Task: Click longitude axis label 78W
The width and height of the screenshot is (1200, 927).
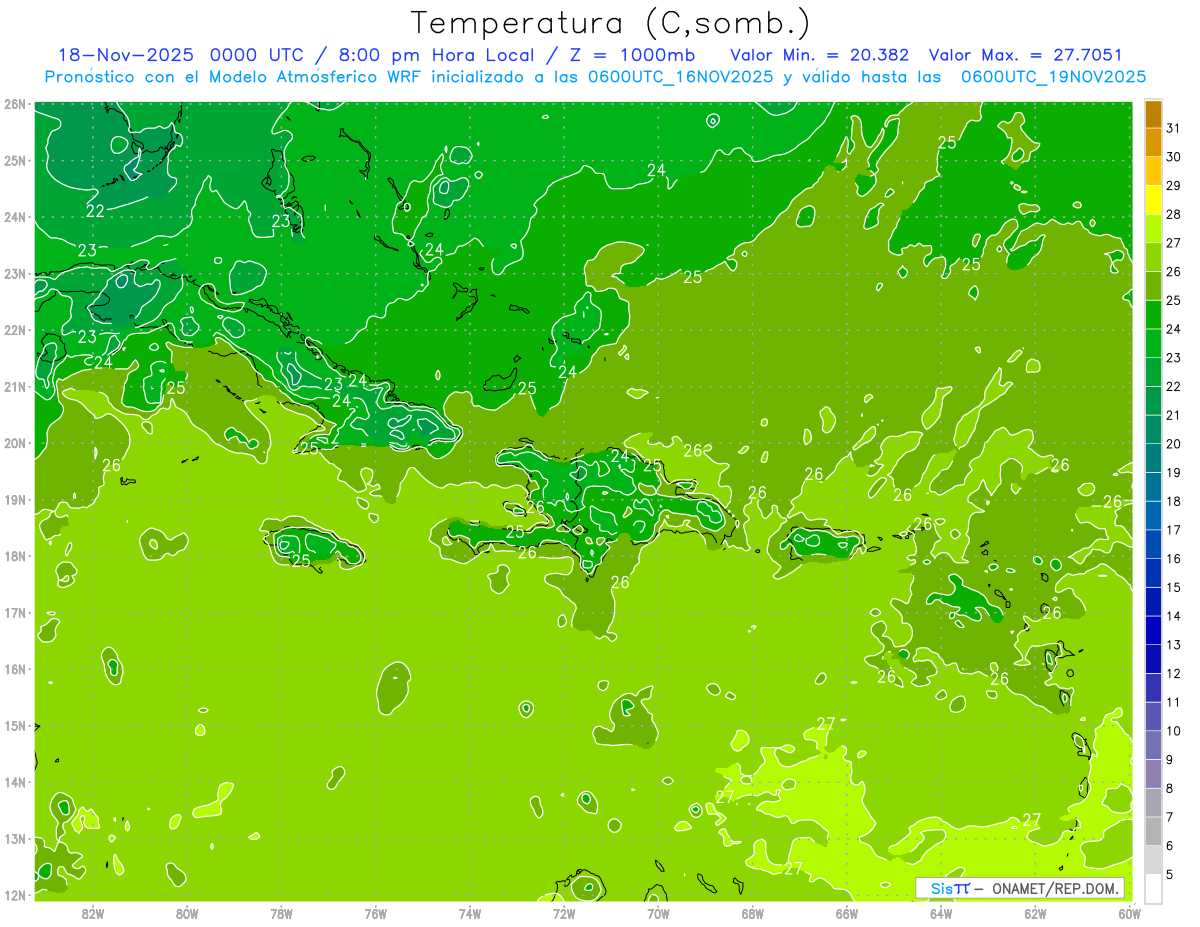Action: point(281,913)
